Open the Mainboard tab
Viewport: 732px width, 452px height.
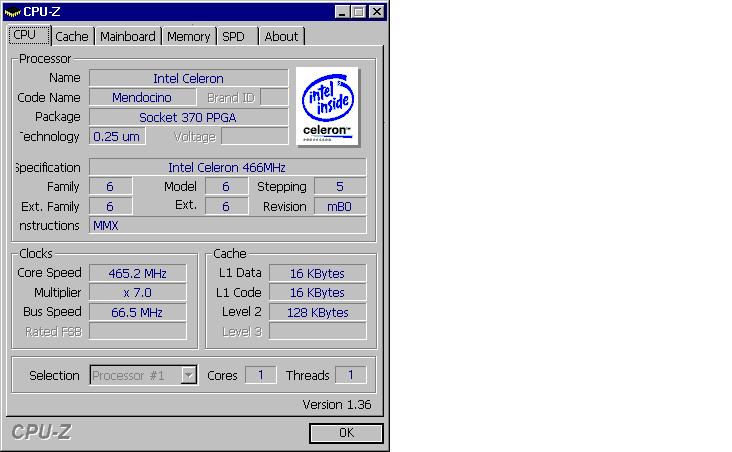[128, 36]
